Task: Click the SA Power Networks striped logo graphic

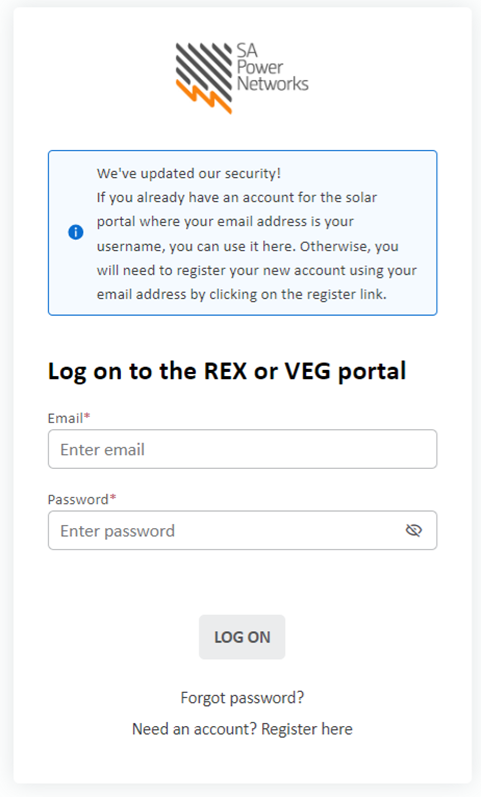Action: 204,78
